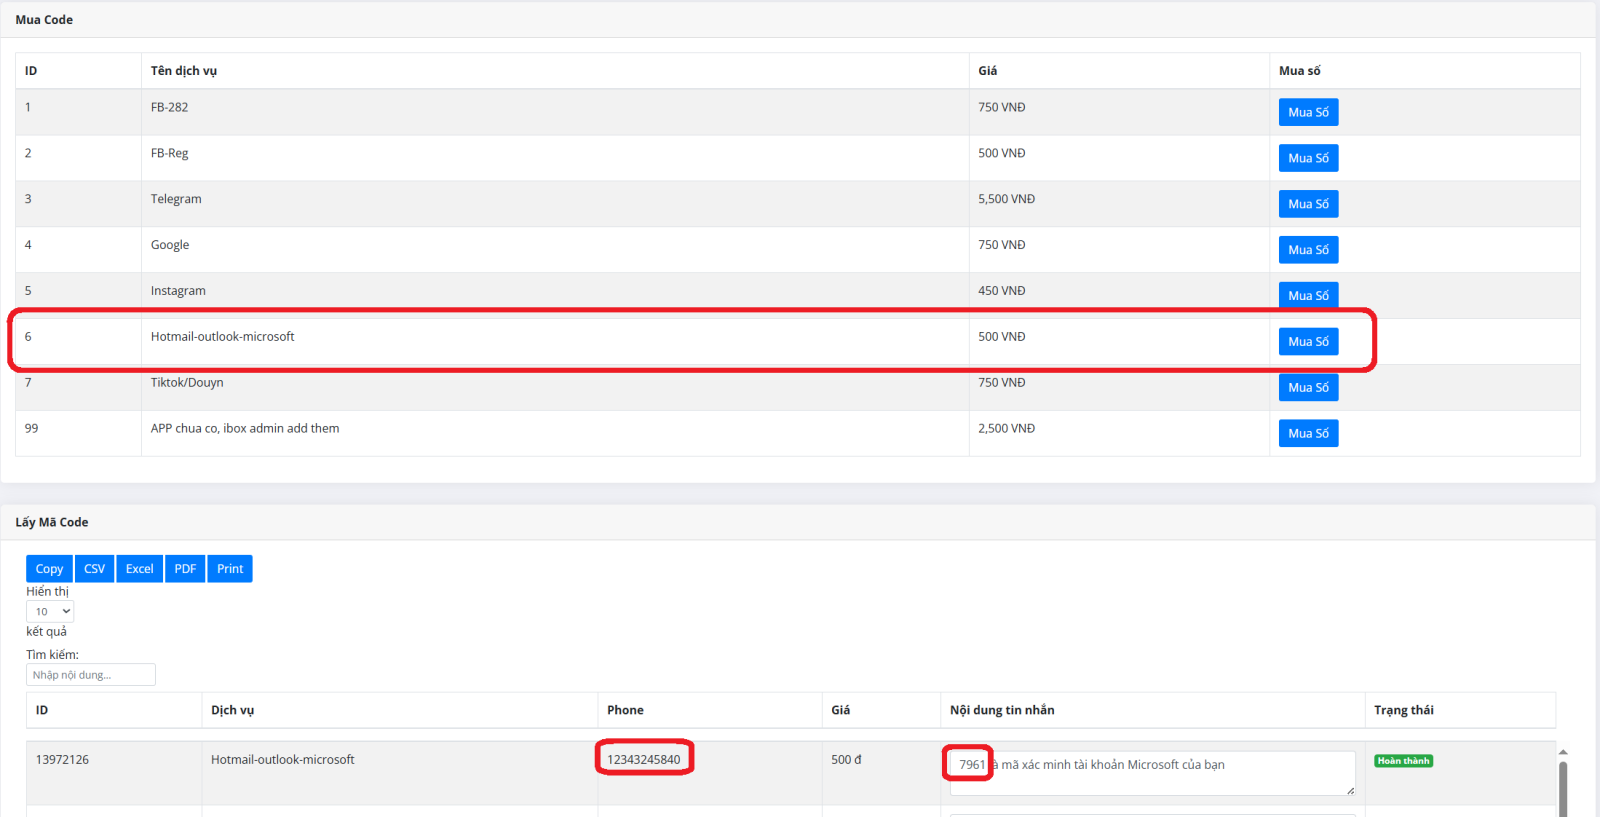Export table to Excel
Screen dimensions: 1600x817
coord(139,569)
